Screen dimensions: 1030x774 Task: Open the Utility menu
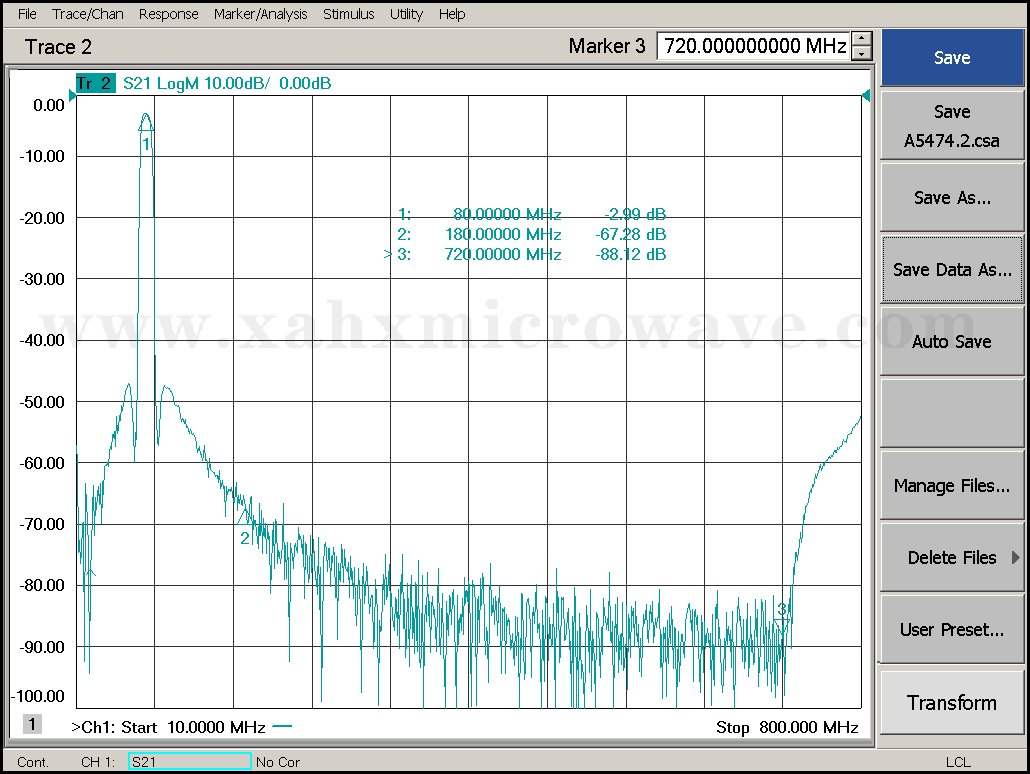[406, 14]
